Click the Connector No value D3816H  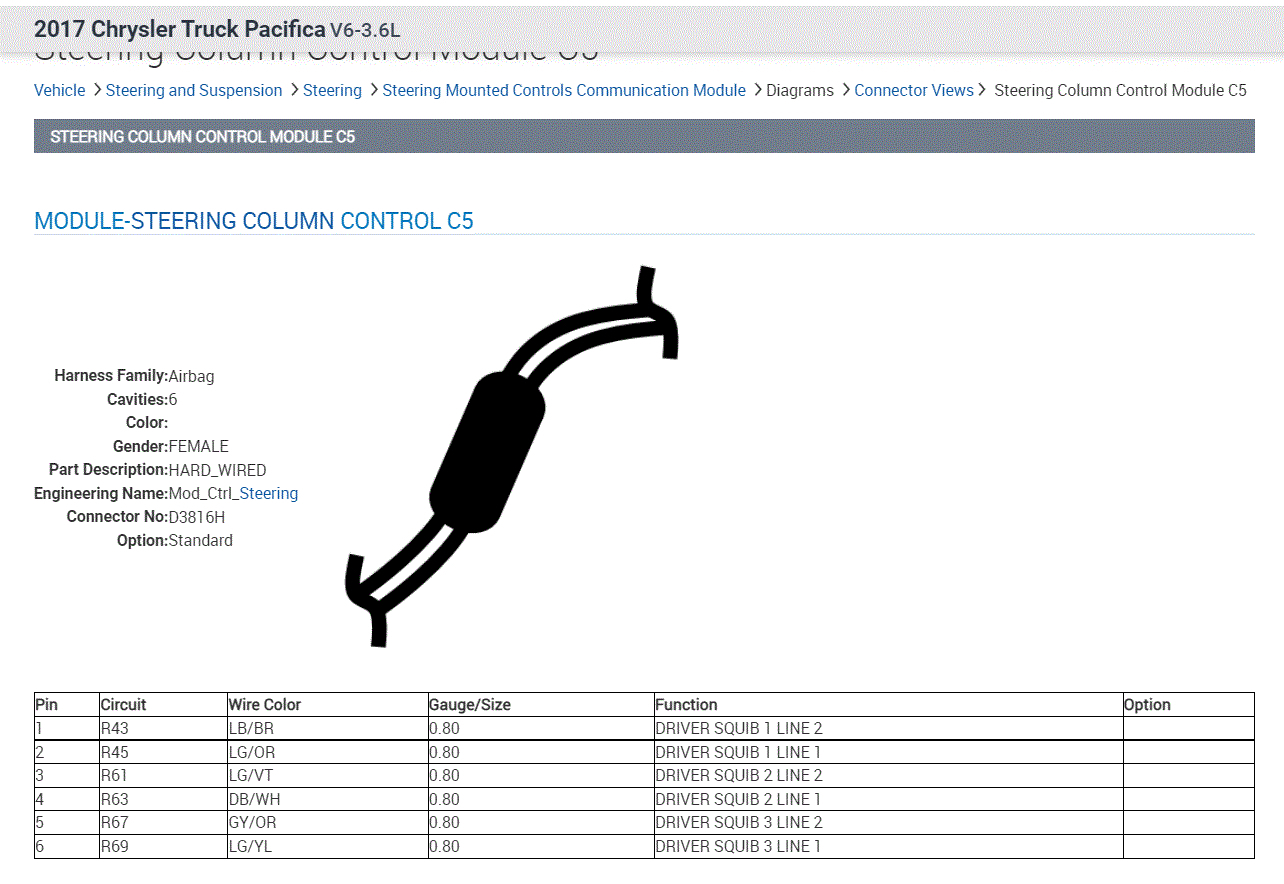(198, 517)
